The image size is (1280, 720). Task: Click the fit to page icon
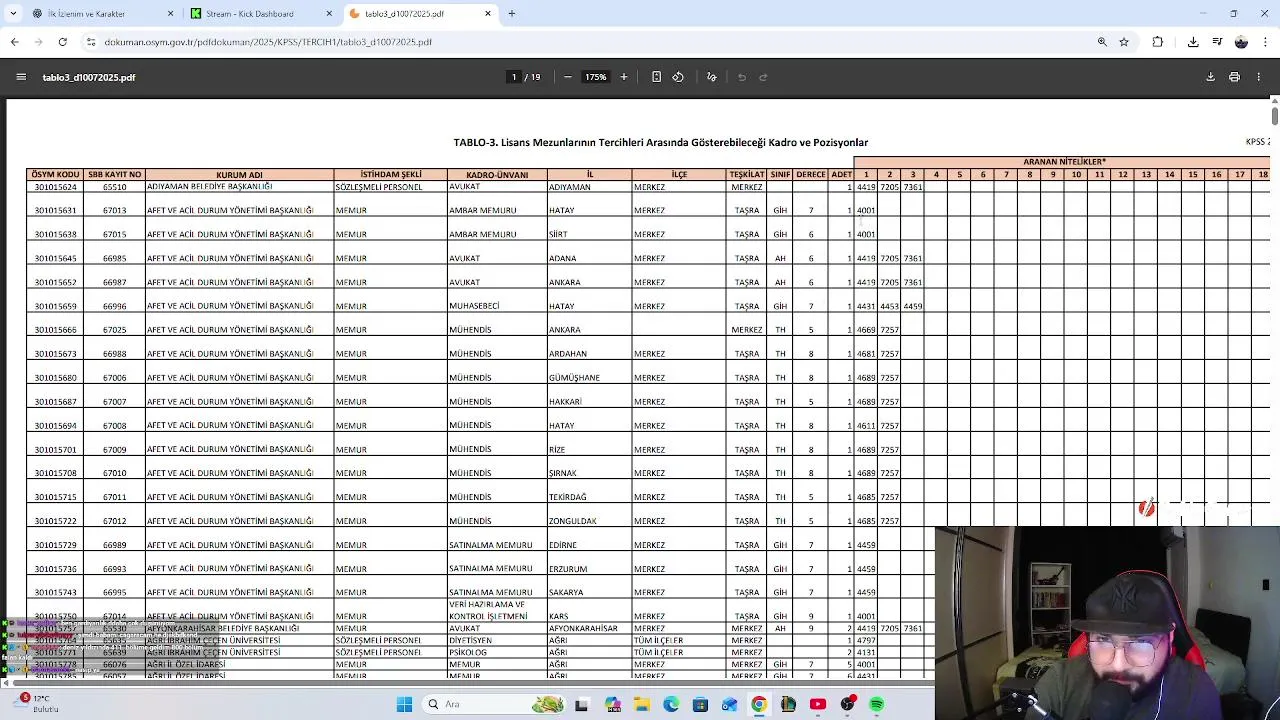pos(656,77)
